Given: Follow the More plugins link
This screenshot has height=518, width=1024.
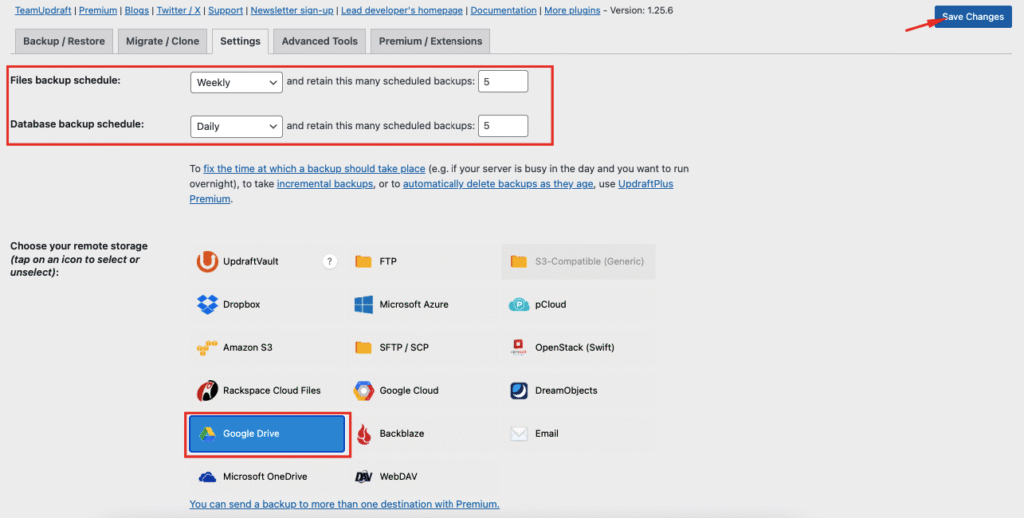Looking at the screenshot, I should (572, 10).
